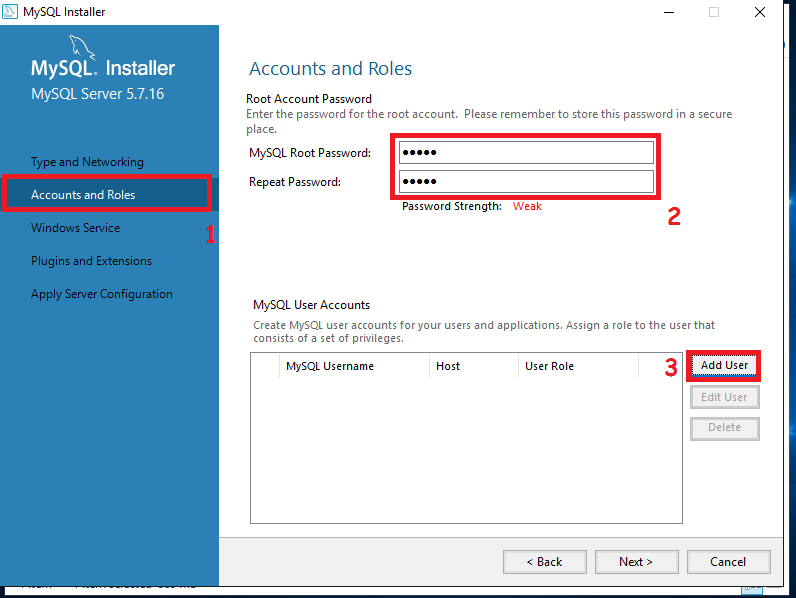The width and height of the screenshot is (796, 598).
Task: Minimize the MySQL Installer window
Action: coord(669,12)
